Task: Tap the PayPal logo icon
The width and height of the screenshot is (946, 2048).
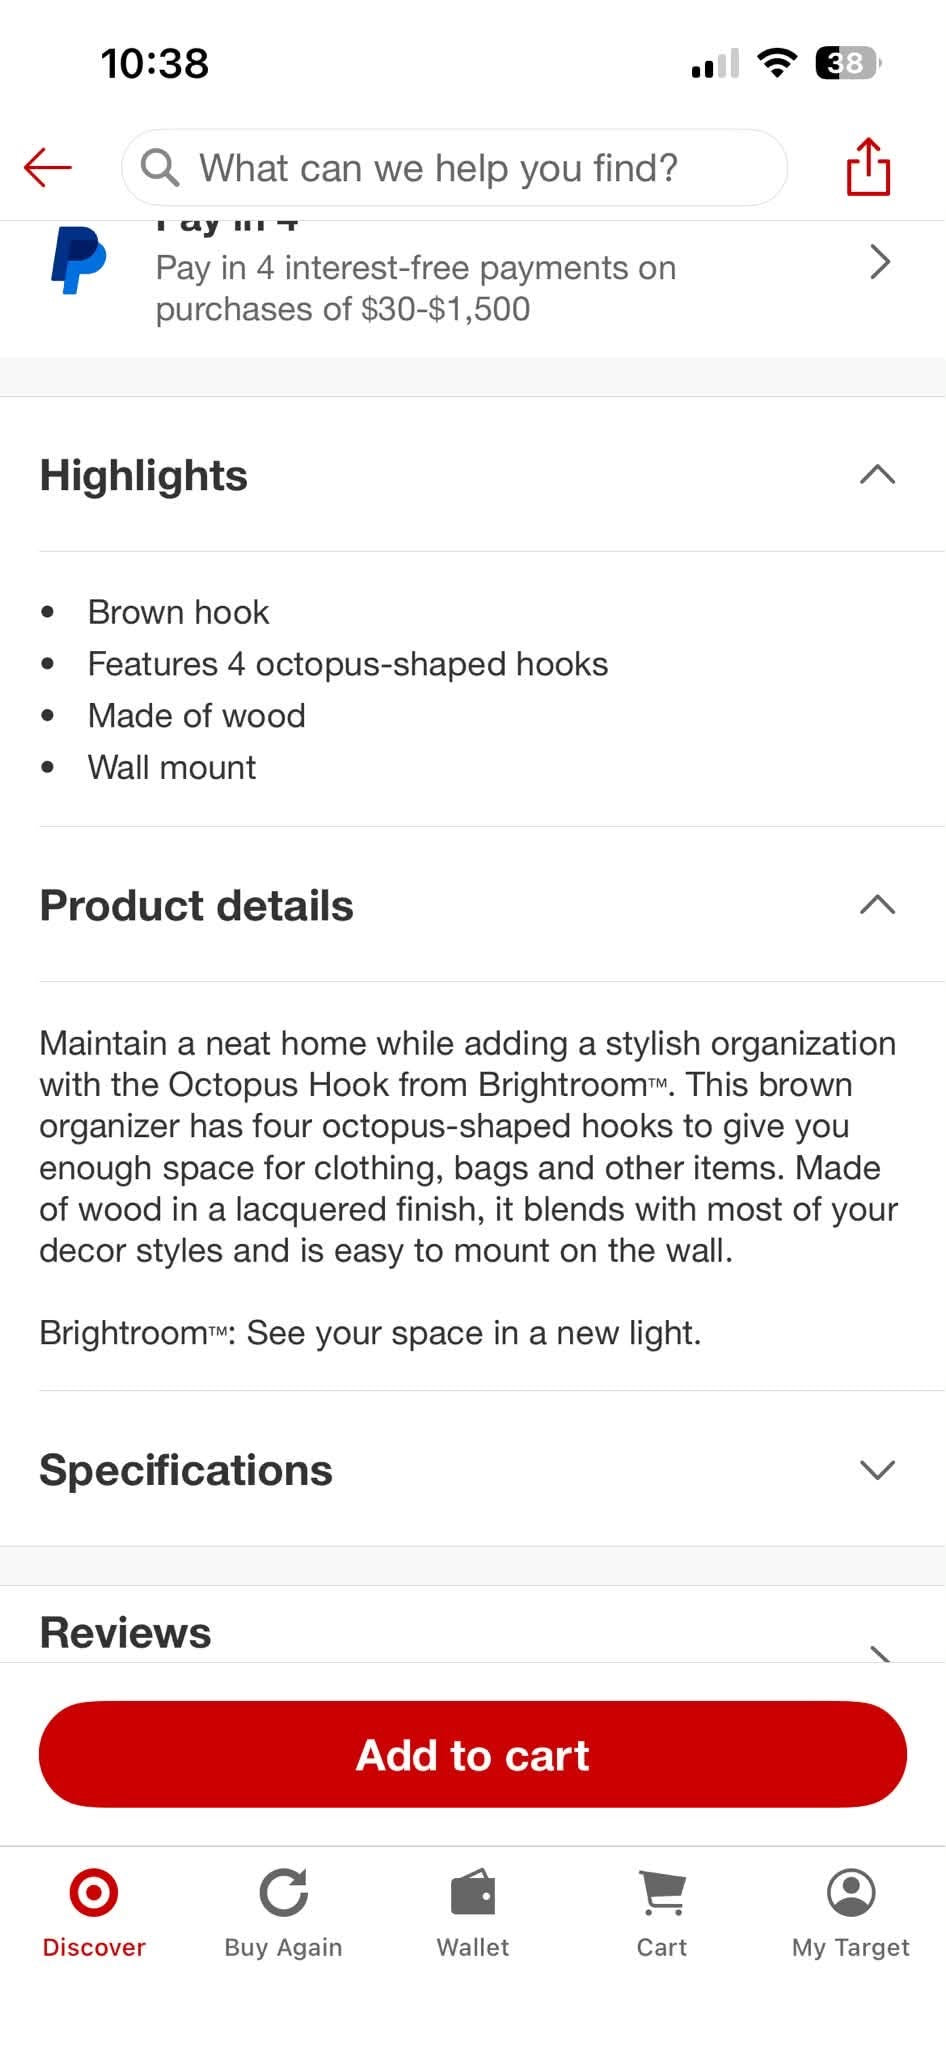Action: 78,260
